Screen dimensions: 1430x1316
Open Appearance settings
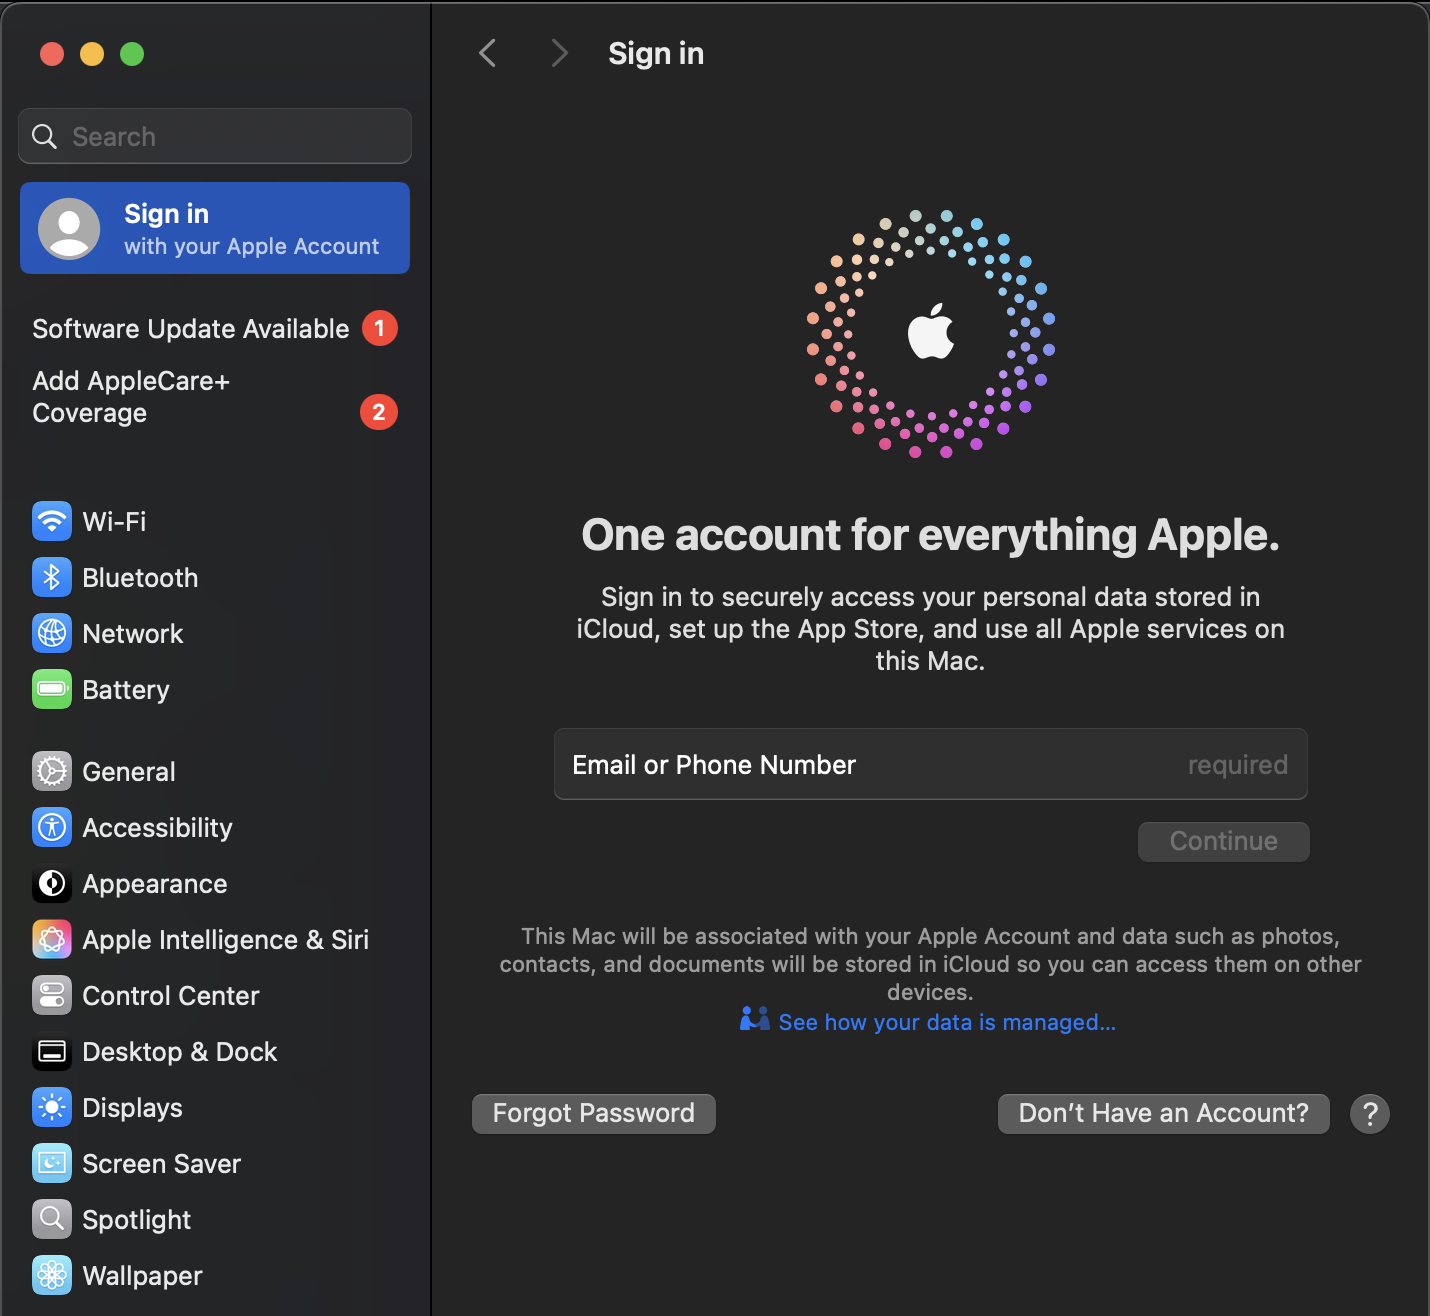click(x=153, y=883)
